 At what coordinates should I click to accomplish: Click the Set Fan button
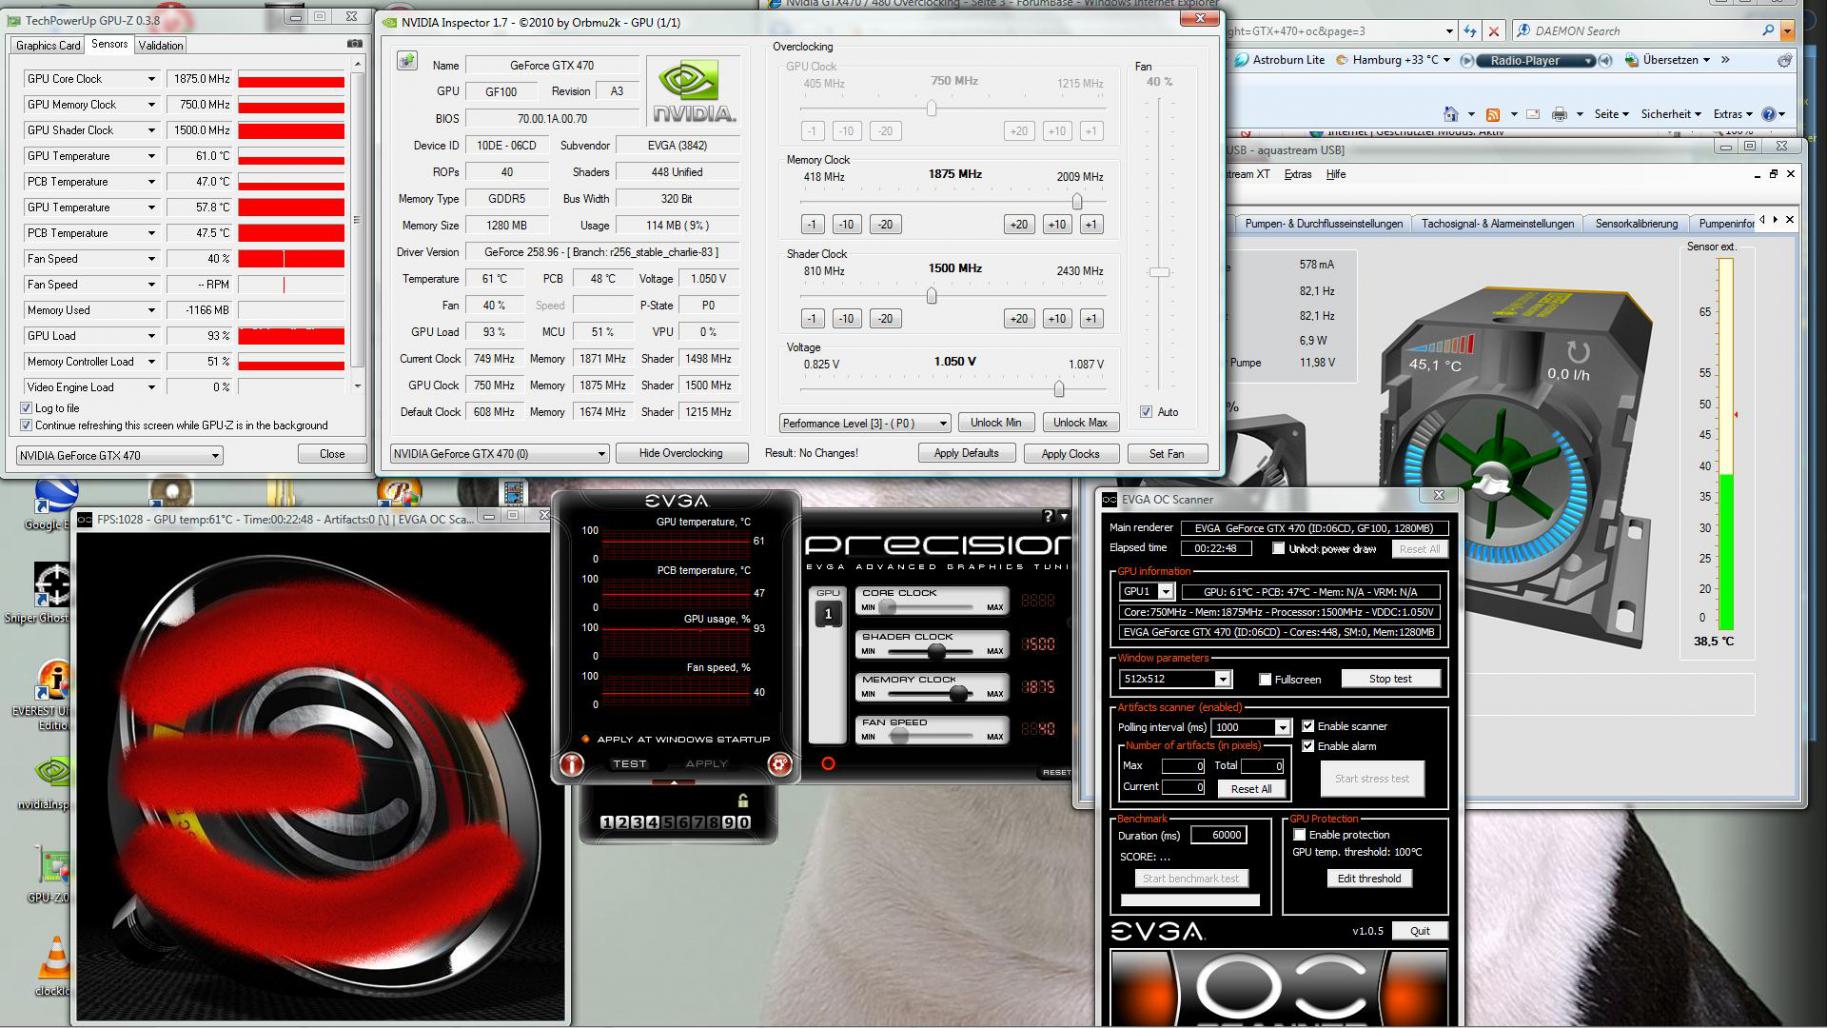(x=1166, y=454)
